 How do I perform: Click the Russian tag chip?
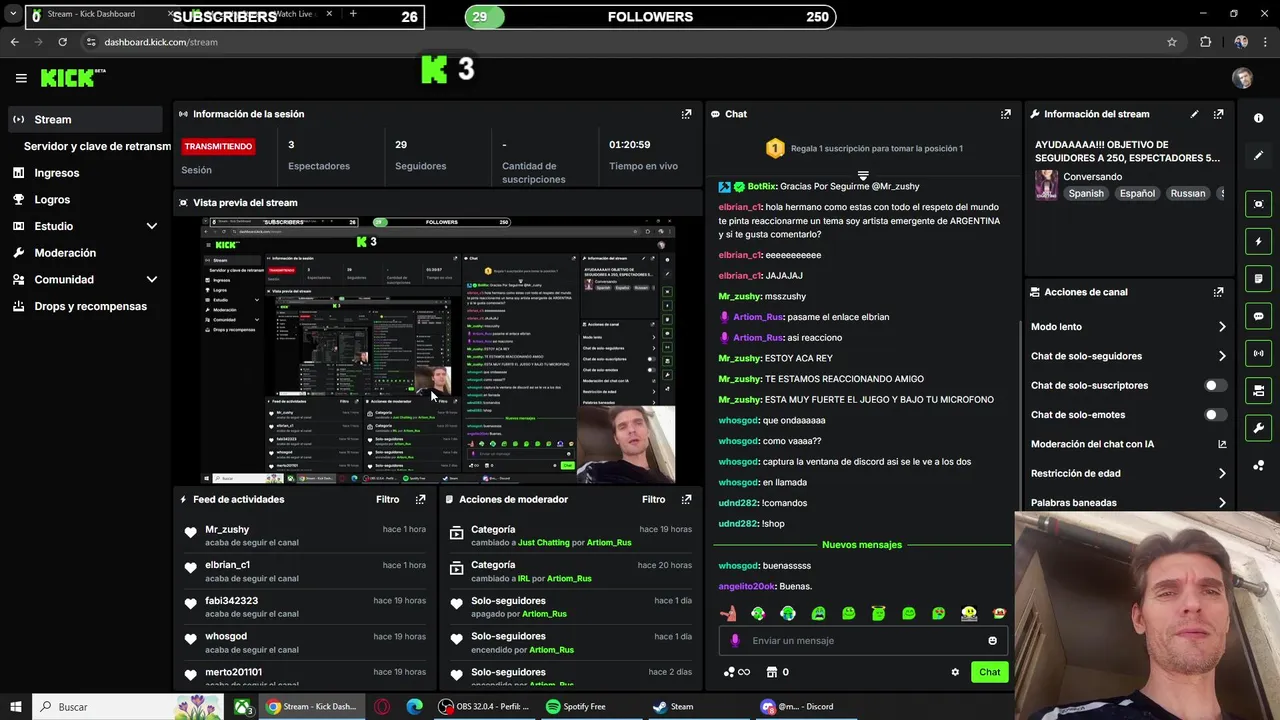[x=1188, y=193]
